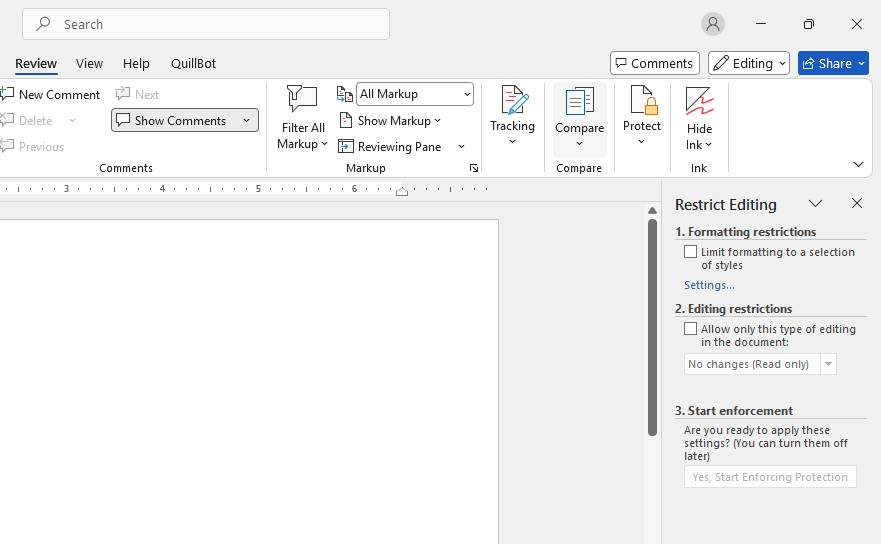Open the No changes (Read only) dropdown
The image size is (881, 544).
point(760,364)
